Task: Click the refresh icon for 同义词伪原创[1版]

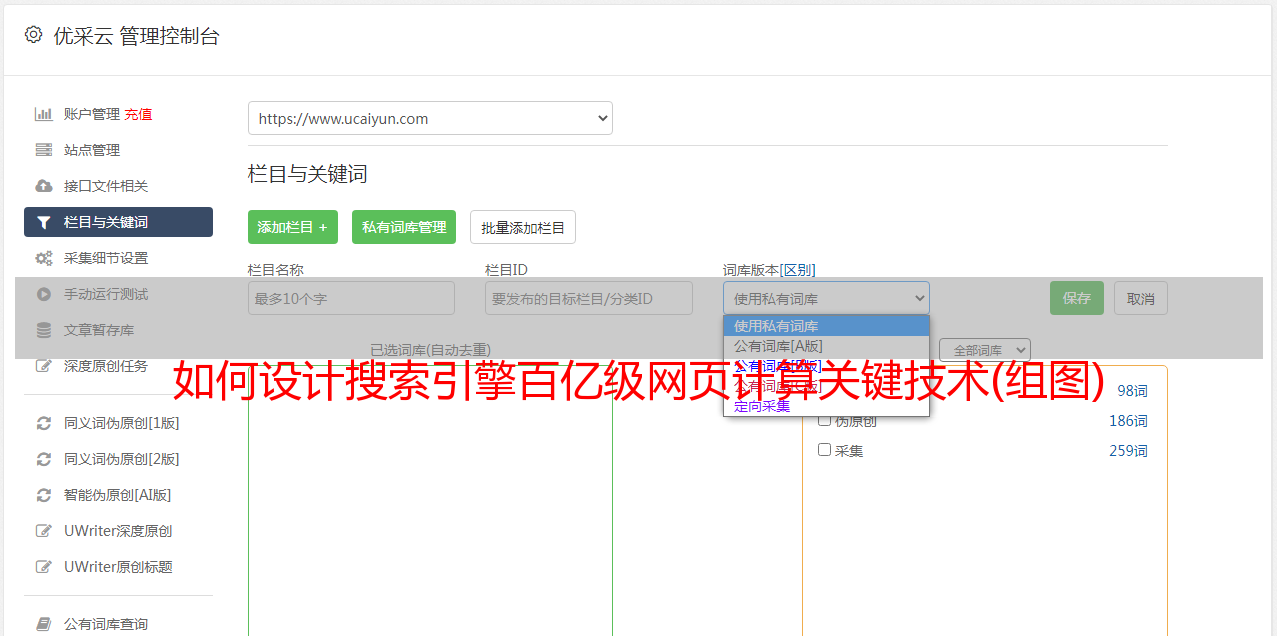Action: point(43,423)
